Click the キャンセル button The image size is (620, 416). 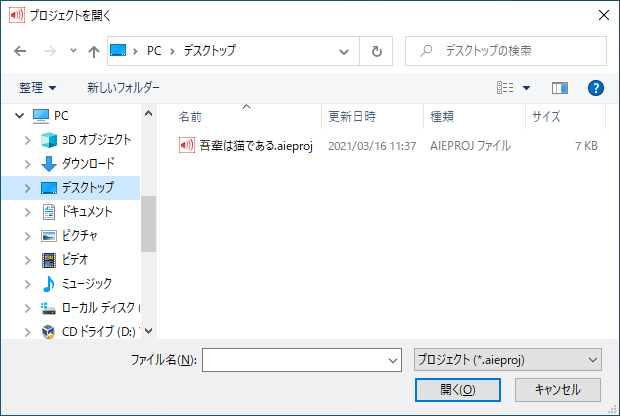[x=558, y=390]
